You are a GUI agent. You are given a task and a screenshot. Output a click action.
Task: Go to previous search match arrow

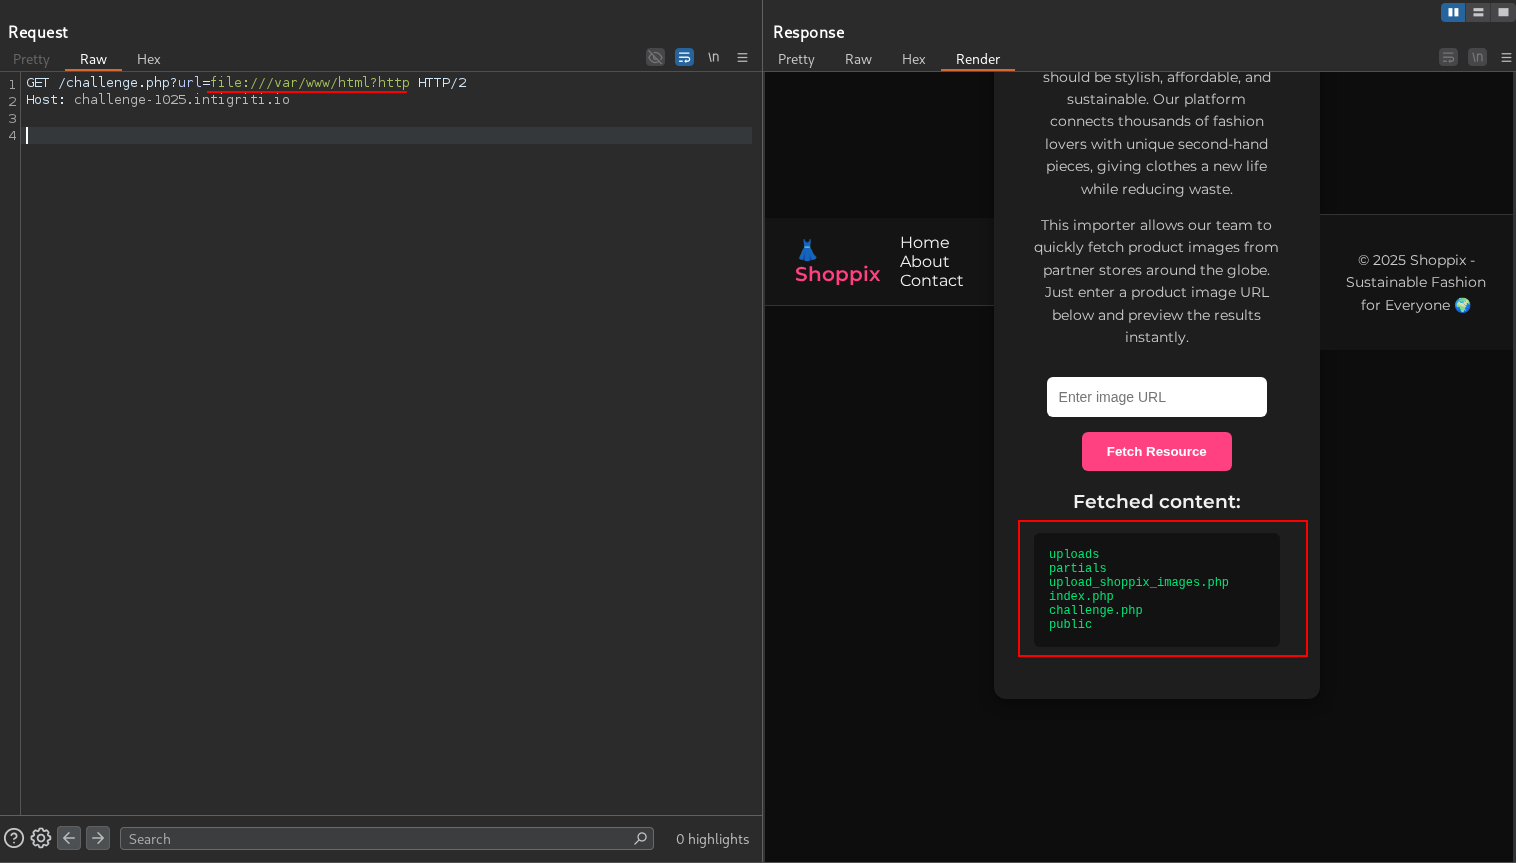(69, 838)
